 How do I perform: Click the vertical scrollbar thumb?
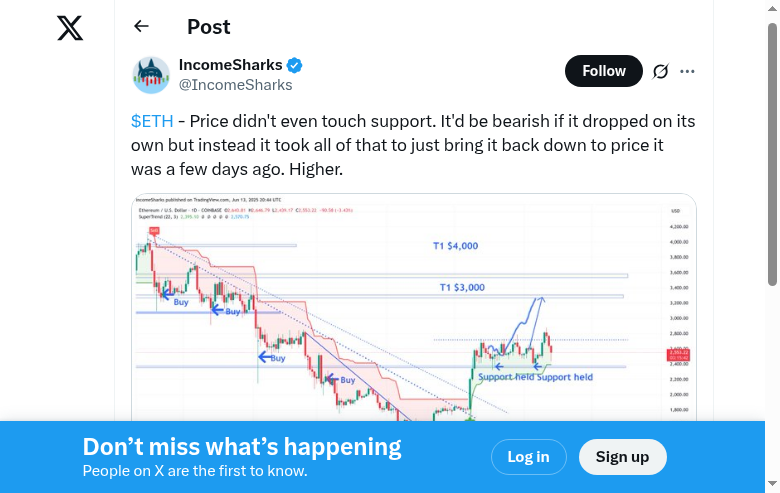(x=772, y=150)
